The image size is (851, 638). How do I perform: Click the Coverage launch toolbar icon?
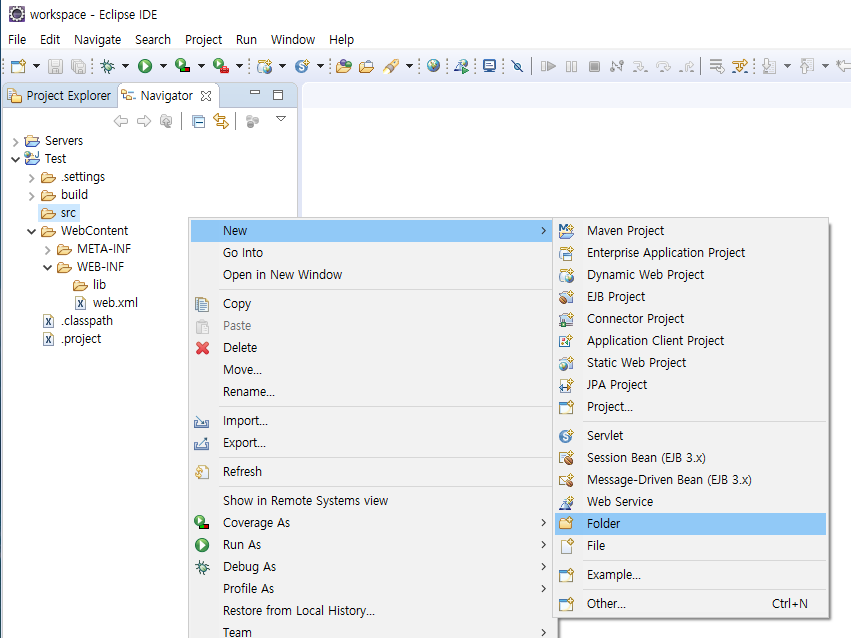[x=183, y=66]
